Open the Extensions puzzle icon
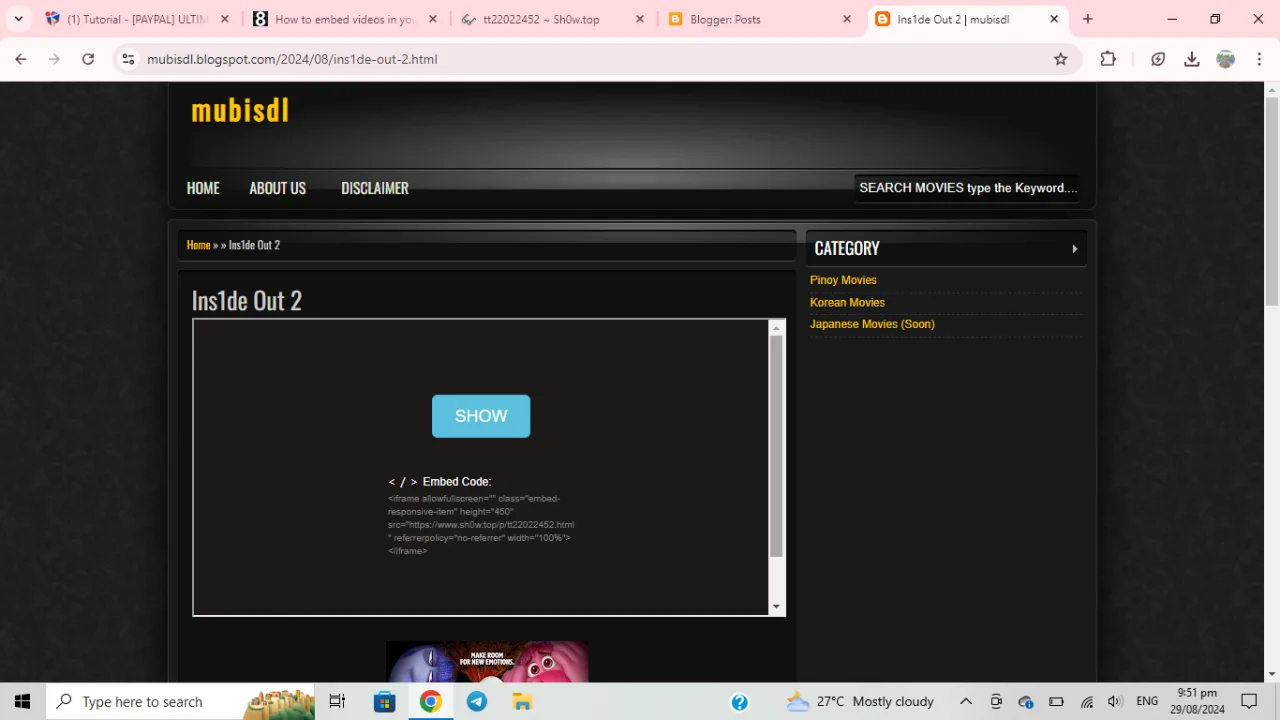The width and height of the screenshot is (1280, 720). 1108,59
